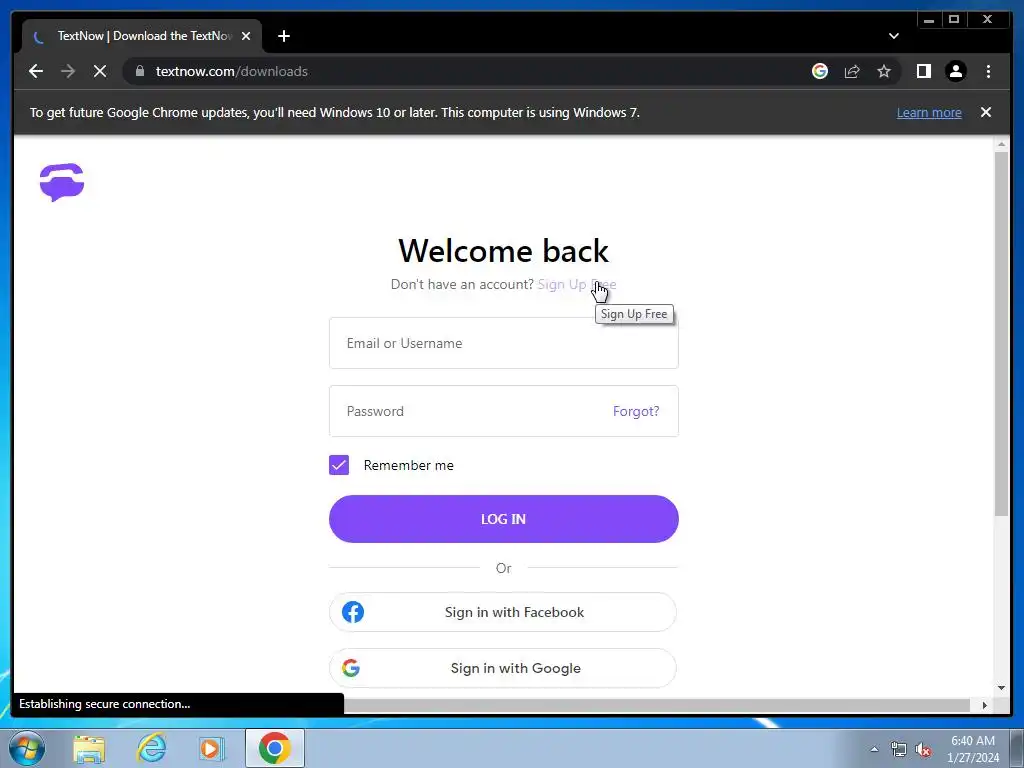Focus the Password field

(504, 411)
